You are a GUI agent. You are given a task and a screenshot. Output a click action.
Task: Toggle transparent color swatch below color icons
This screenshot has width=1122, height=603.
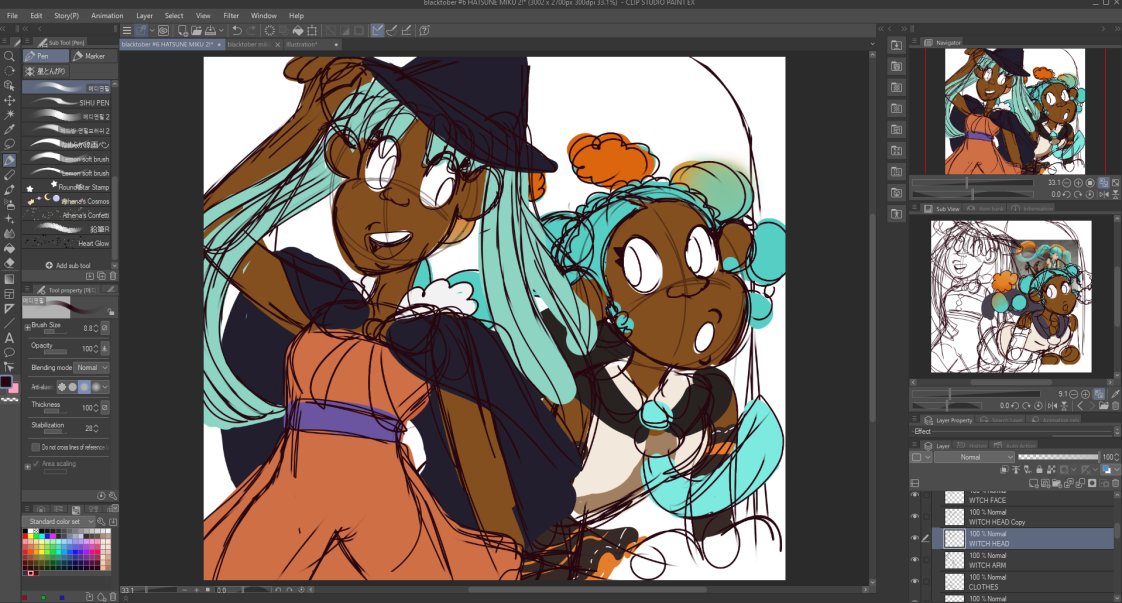9,401
